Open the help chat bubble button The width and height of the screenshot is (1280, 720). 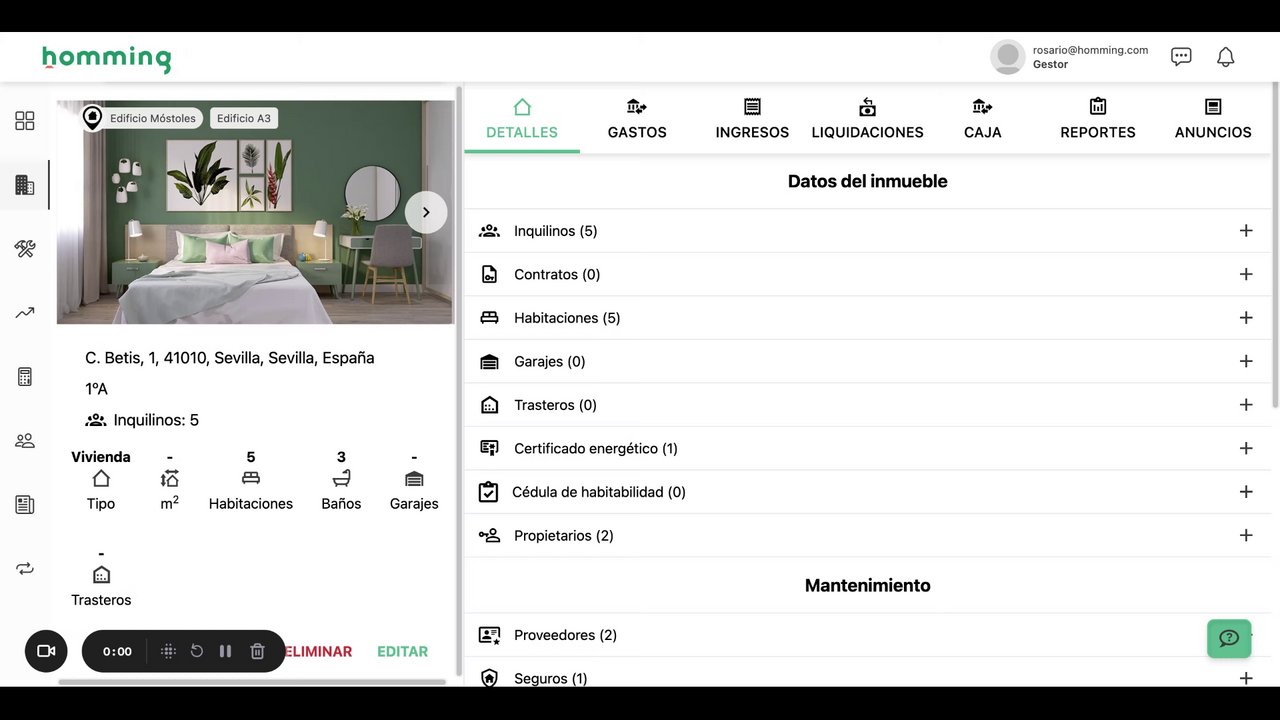click(1229, 638)
